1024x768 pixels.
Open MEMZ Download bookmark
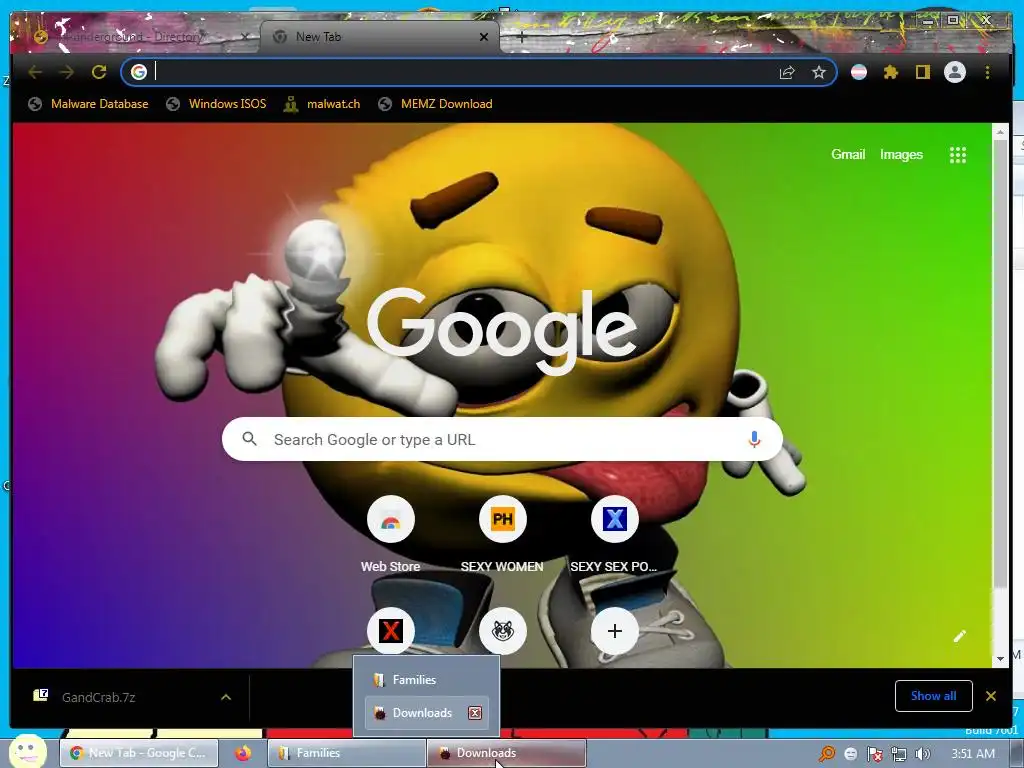tap(435, 104)
